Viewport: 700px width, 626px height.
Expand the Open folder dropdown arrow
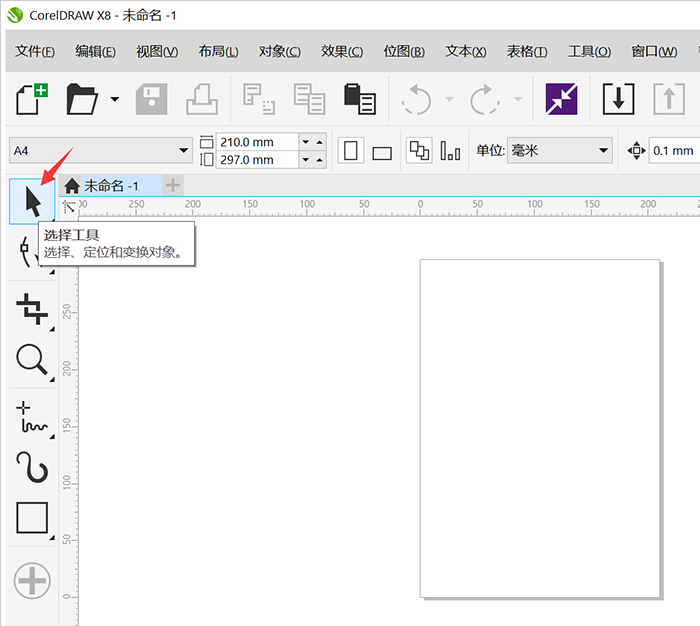pos(115,99)
